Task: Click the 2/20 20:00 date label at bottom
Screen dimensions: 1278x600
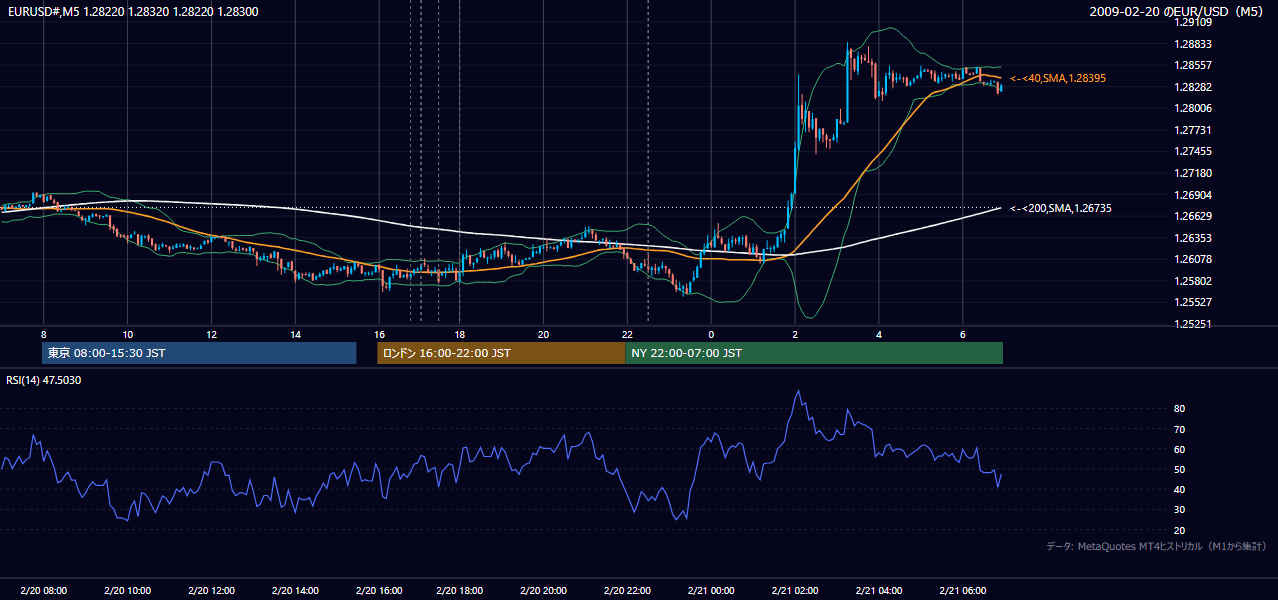Action: coord(543,590)
